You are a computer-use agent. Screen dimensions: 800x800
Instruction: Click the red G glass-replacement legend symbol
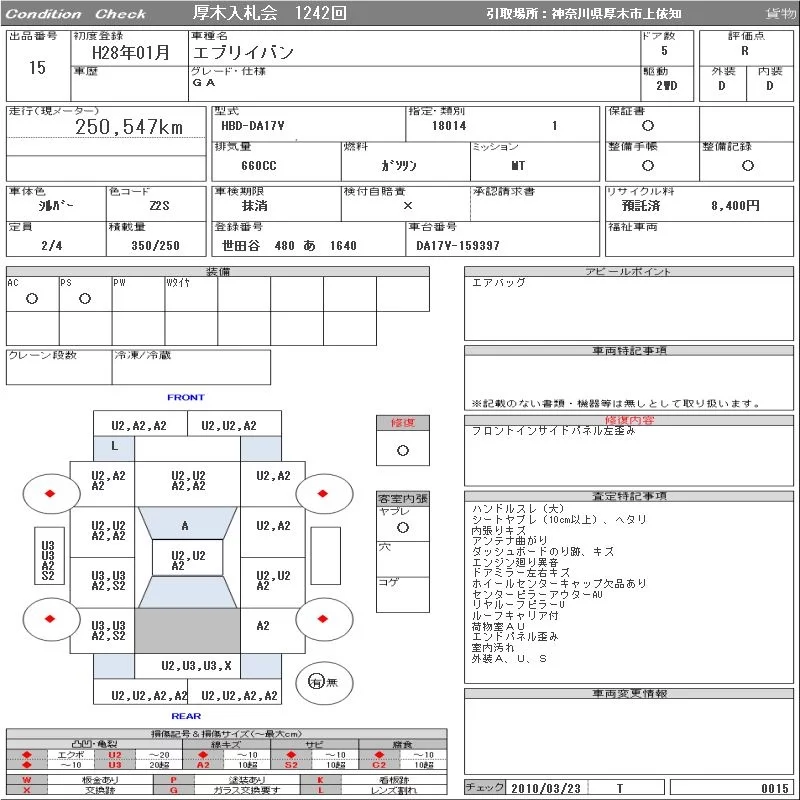point(173,790)
